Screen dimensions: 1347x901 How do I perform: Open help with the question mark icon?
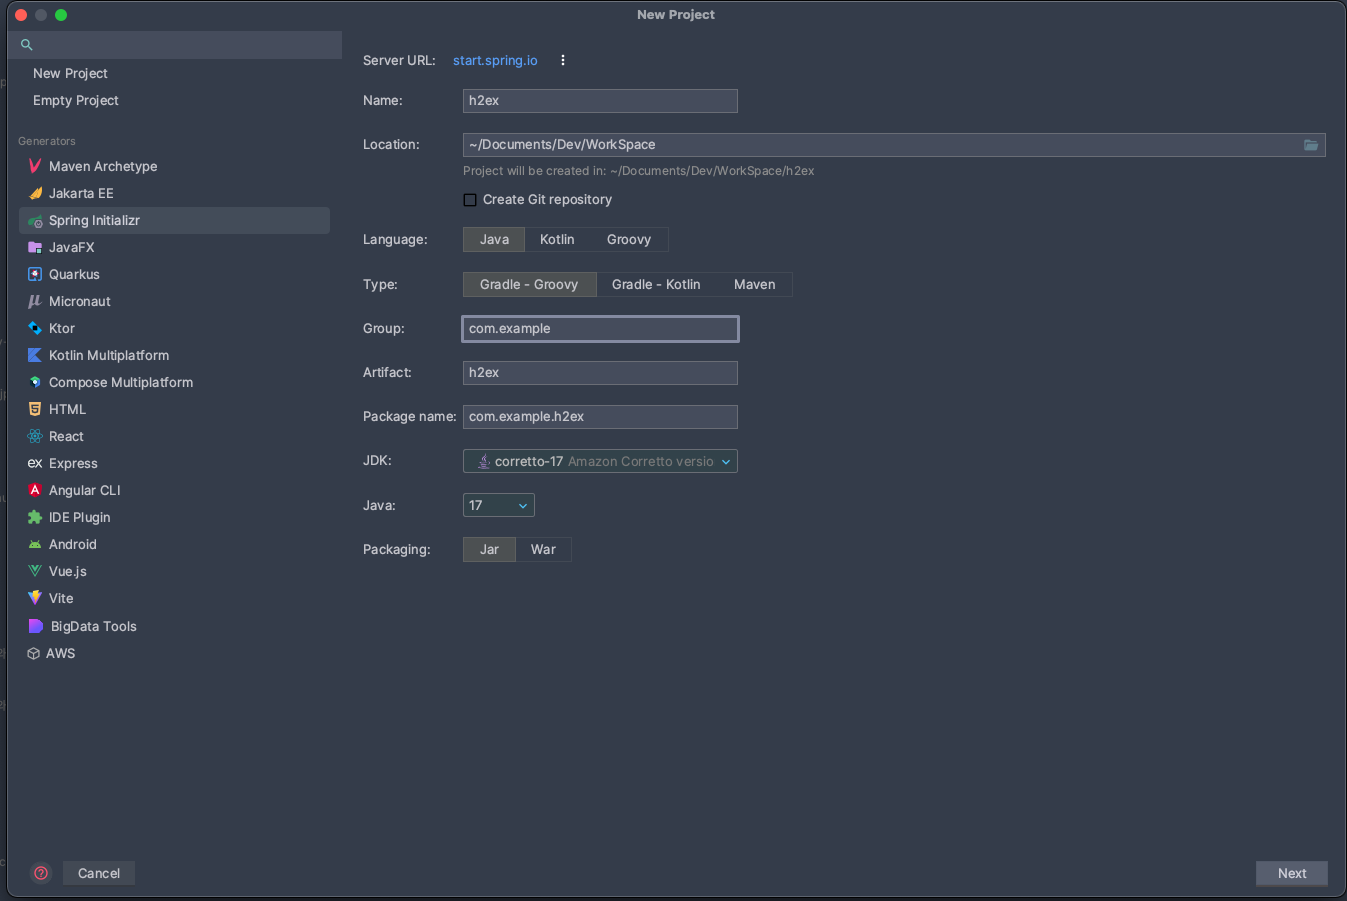coord(41,873)
